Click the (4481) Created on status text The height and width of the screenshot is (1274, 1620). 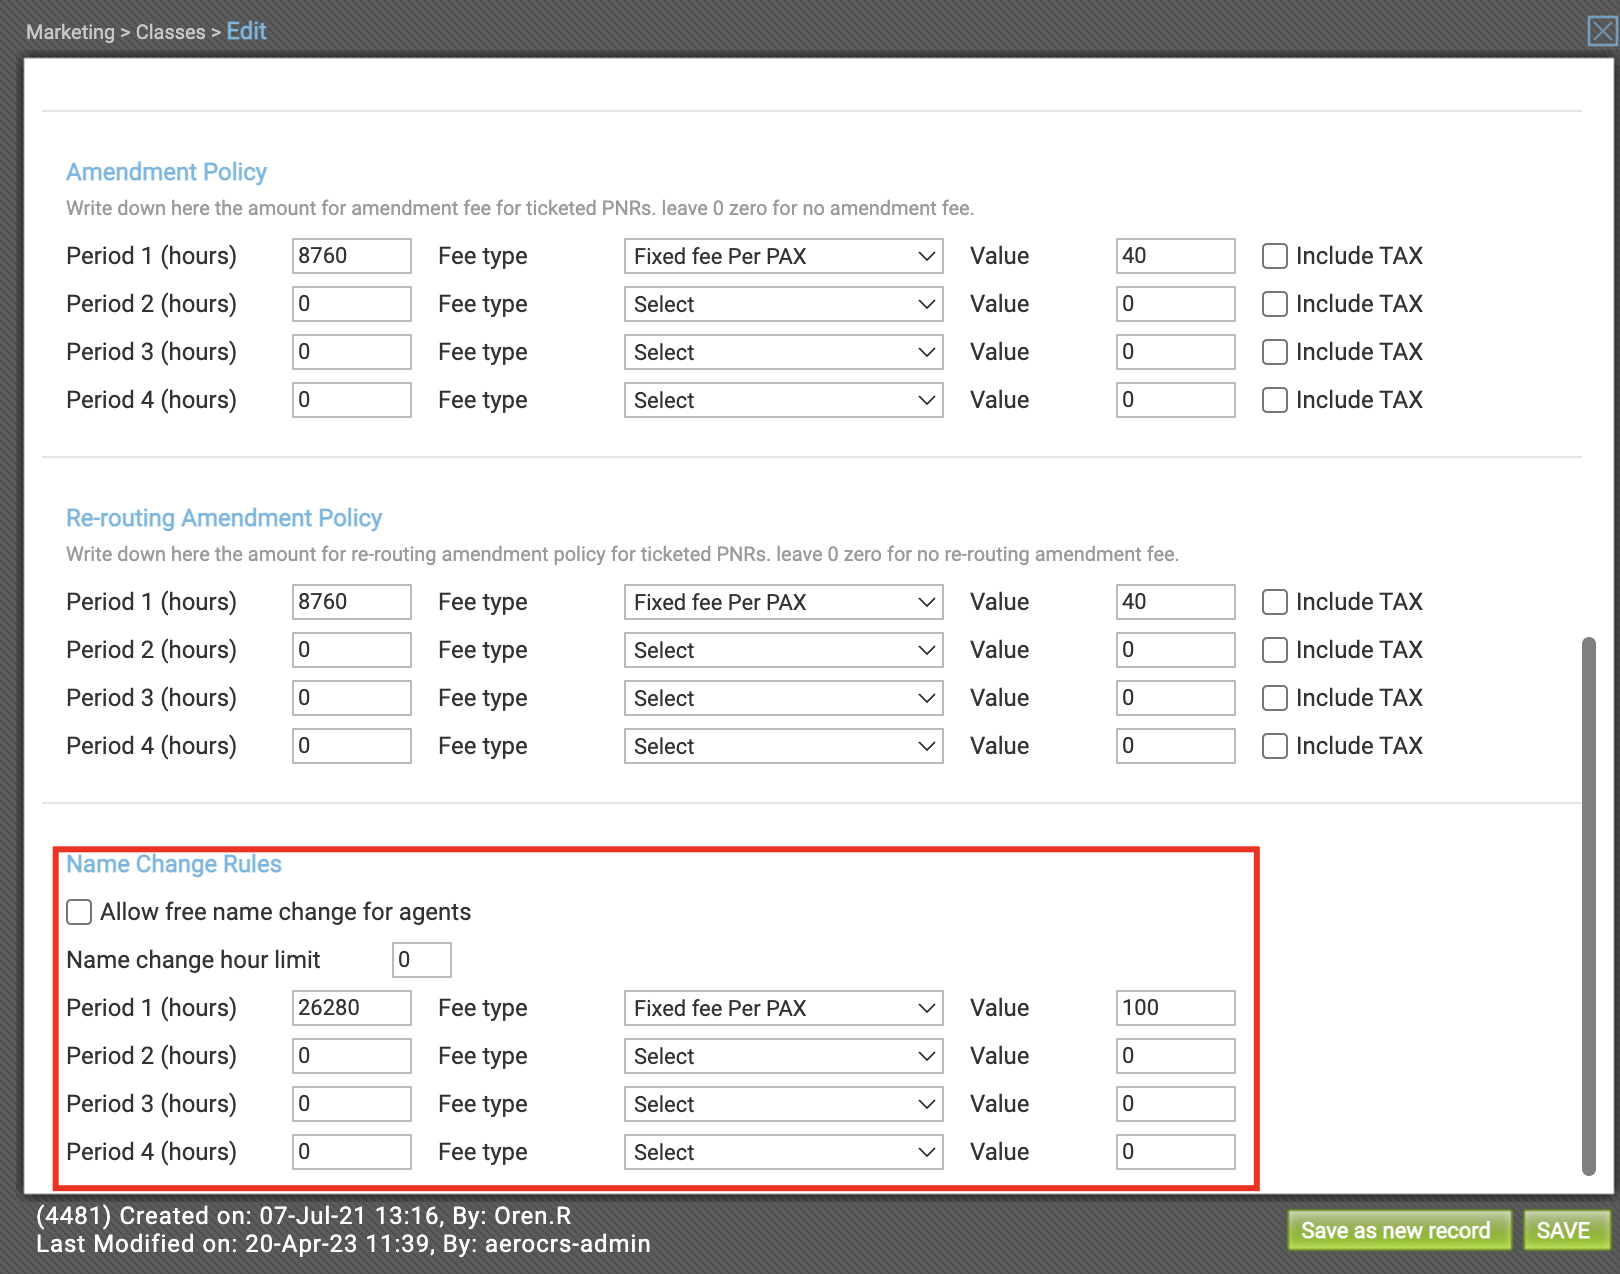[x=304, y=1216]
